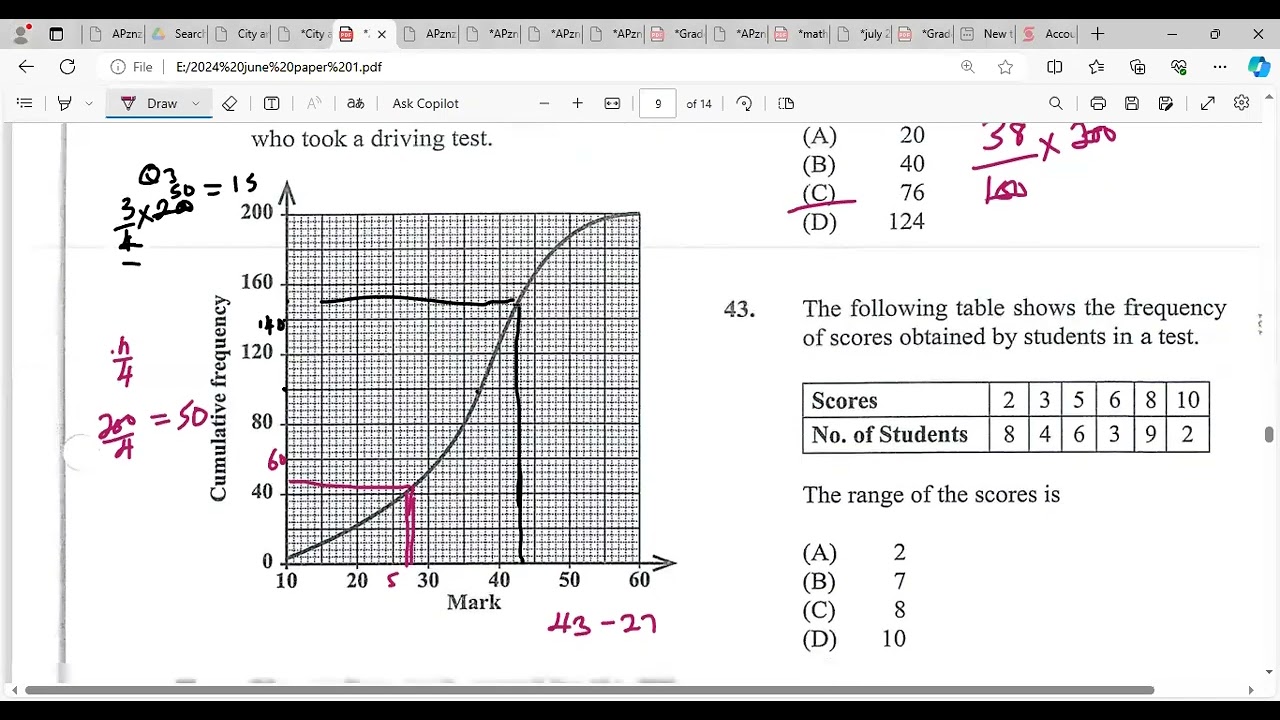This screenshot has height=720, width=1280.
Task: Choose the Add text tool
Action: pos(271,103)
